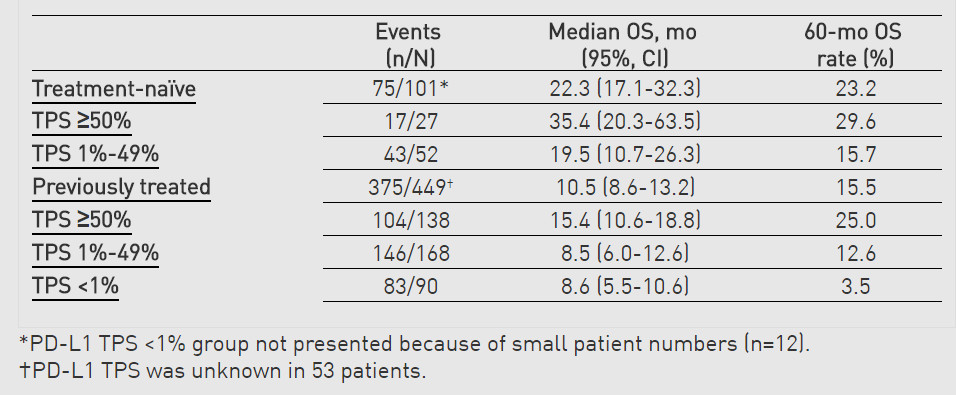Image resolution: width=956 pixels, height=395 pixels.
Task: Select the Previously treated row label
Action: tap(121, 187)
